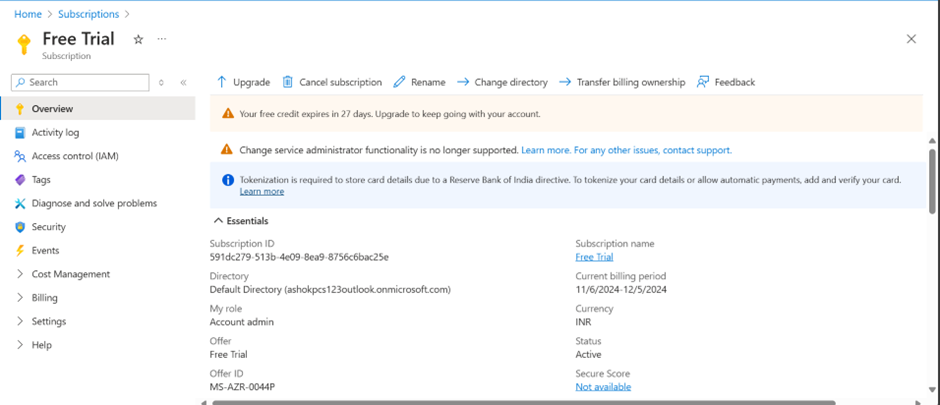Click the horizontal scrollbar at the bottom
The height and width of the screenshot is (405, 940).
pyautogui.click(x=560, y=402)
